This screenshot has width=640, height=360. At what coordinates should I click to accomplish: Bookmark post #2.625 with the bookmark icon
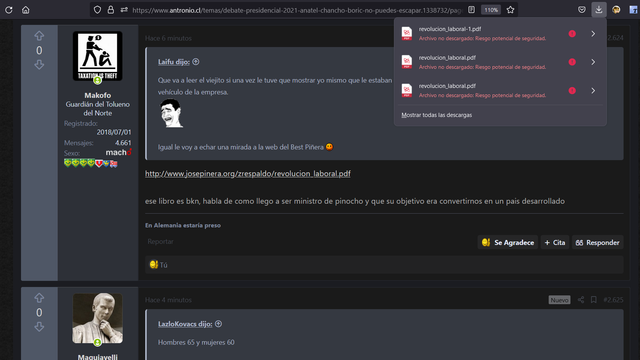click(594, 300)
